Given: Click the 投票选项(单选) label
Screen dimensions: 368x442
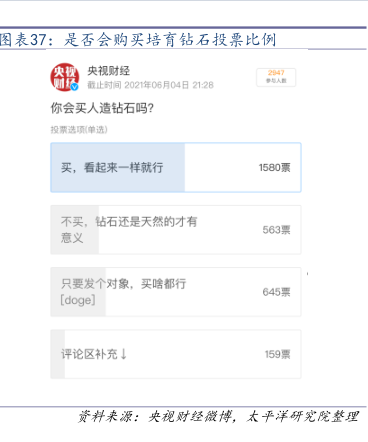Looking at the screenshot, I should coord(79,130).
